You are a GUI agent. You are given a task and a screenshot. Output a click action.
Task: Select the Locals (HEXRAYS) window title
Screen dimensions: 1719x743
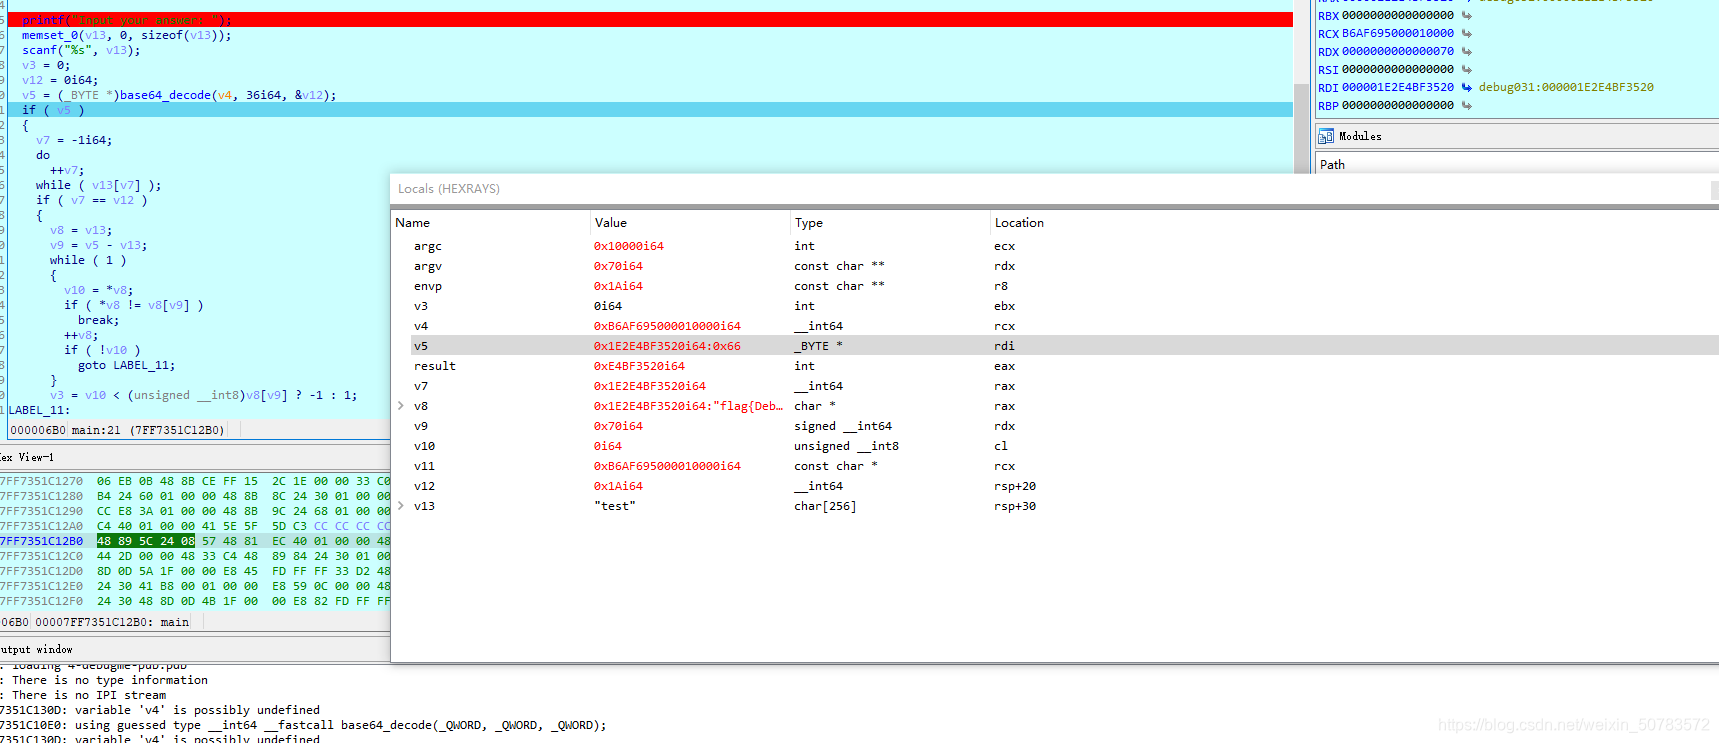[x=449, y=188]
